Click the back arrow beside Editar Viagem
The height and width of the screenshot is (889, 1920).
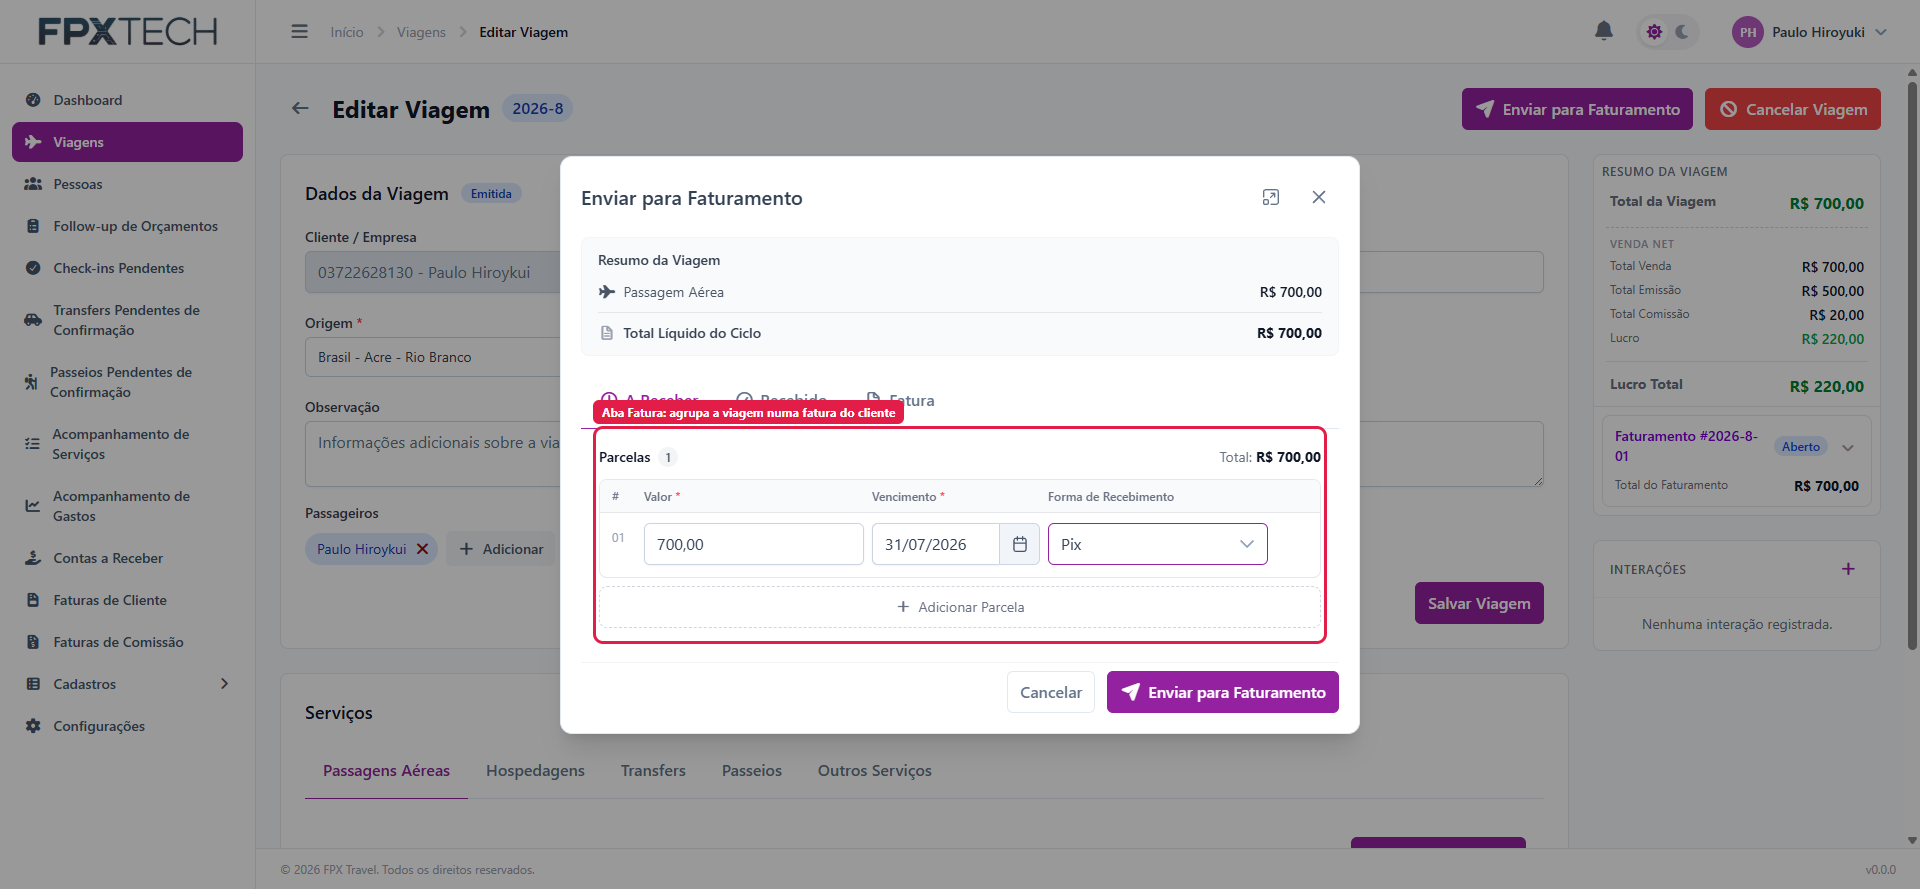(x=300, y=108)
